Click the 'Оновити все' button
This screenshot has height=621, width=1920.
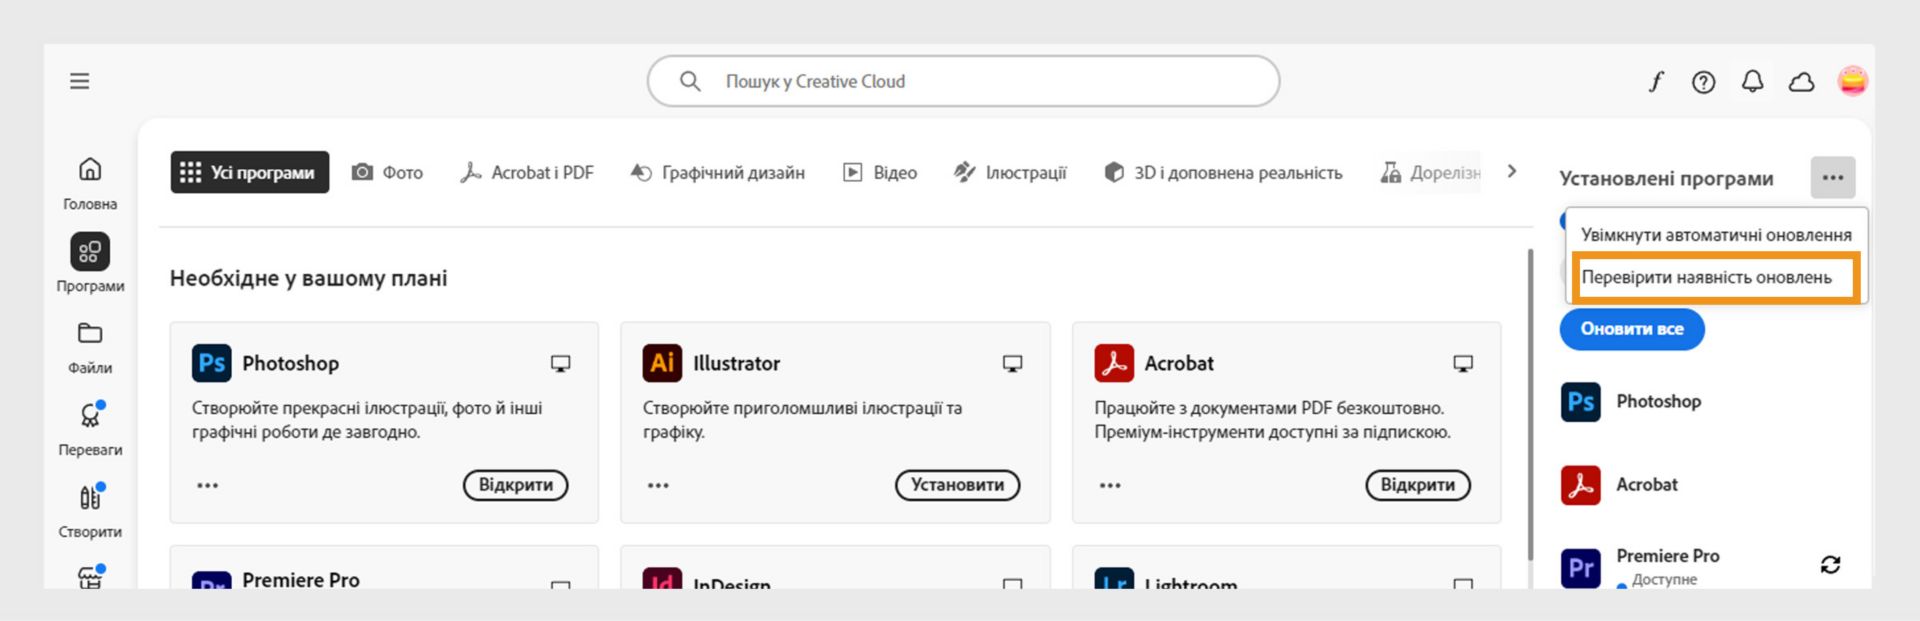click(x=1631, y=329)
